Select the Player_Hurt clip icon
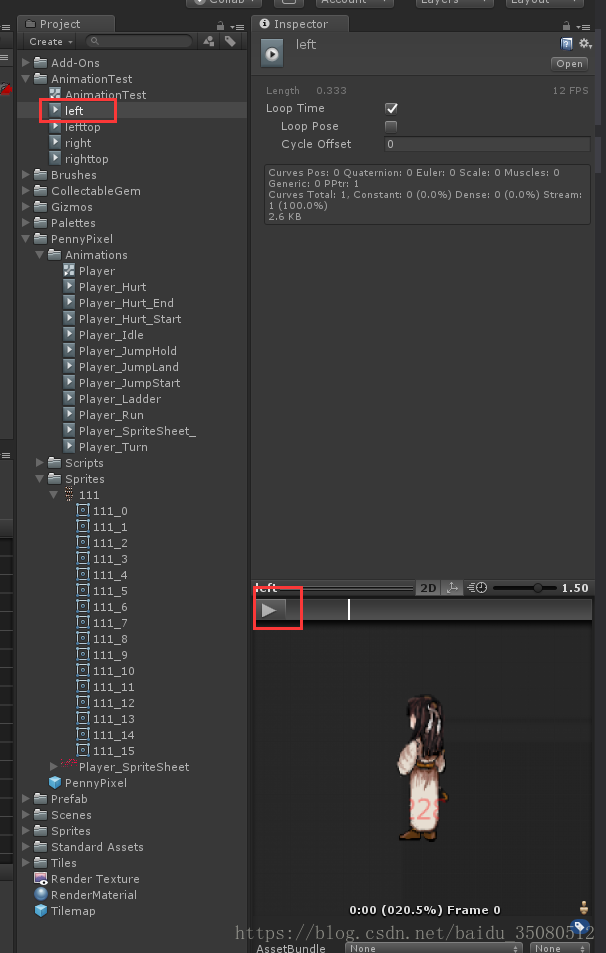606x953 pixels. click(x=69, y=287)
